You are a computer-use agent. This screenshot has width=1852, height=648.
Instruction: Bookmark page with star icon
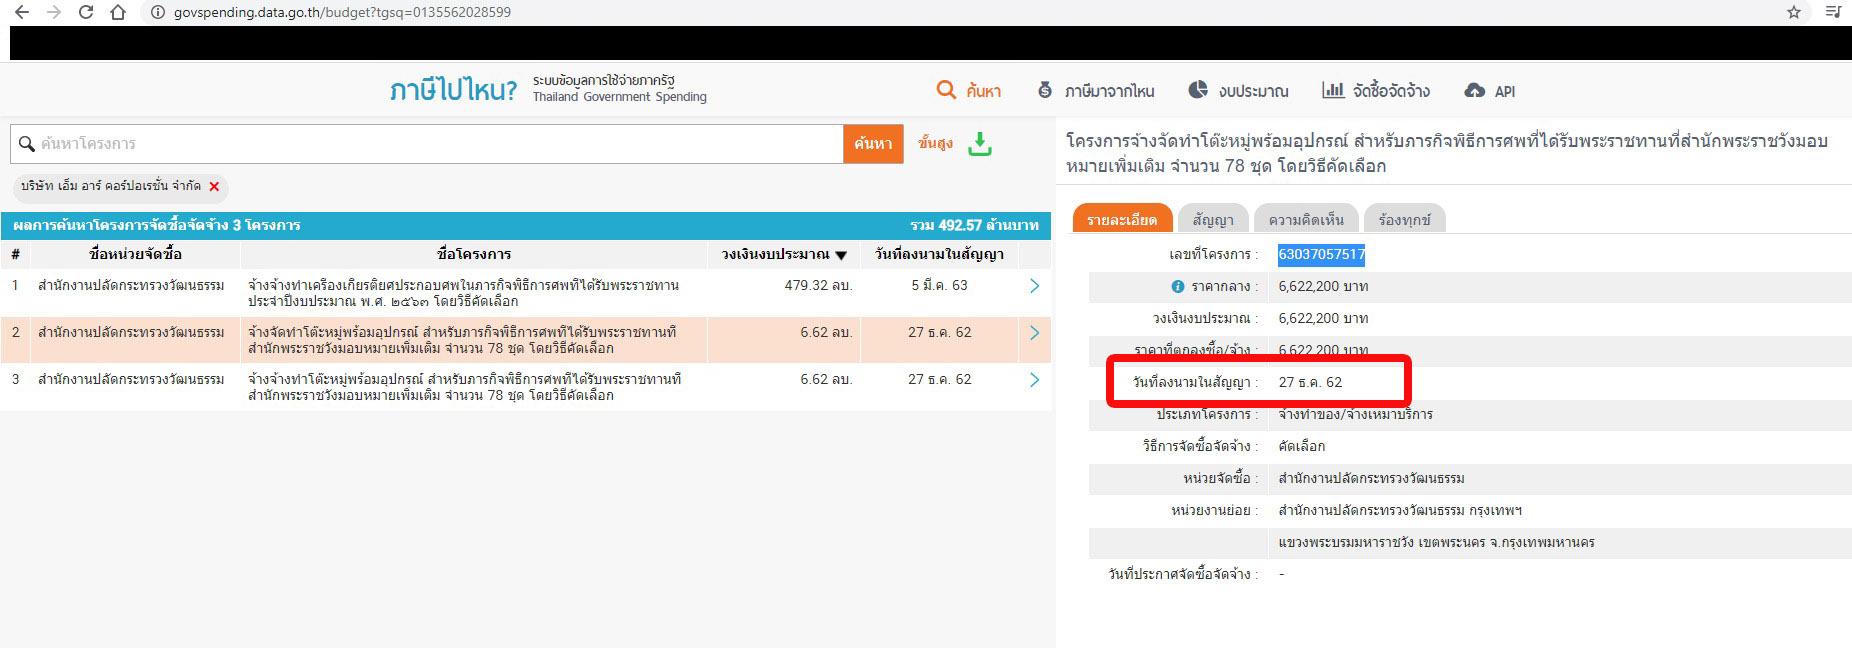[x=1793, y=12]
